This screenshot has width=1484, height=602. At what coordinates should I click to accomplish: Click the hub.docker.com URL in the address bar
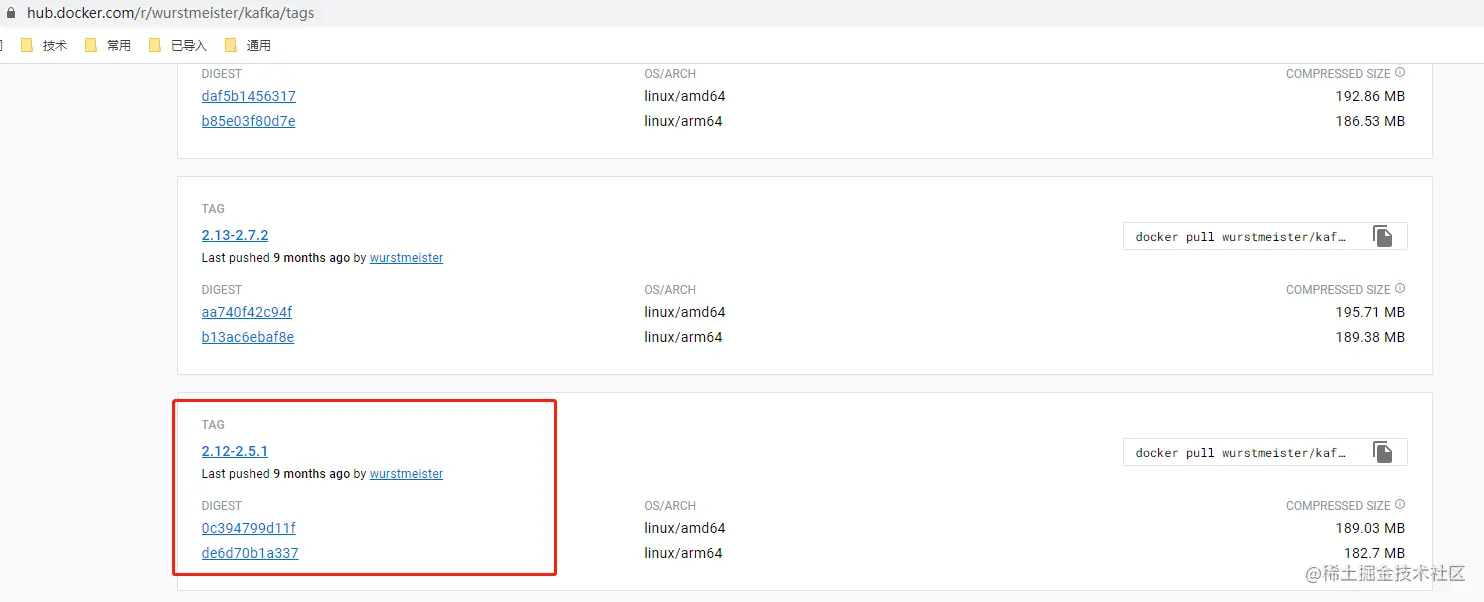(x=170, y=13)
